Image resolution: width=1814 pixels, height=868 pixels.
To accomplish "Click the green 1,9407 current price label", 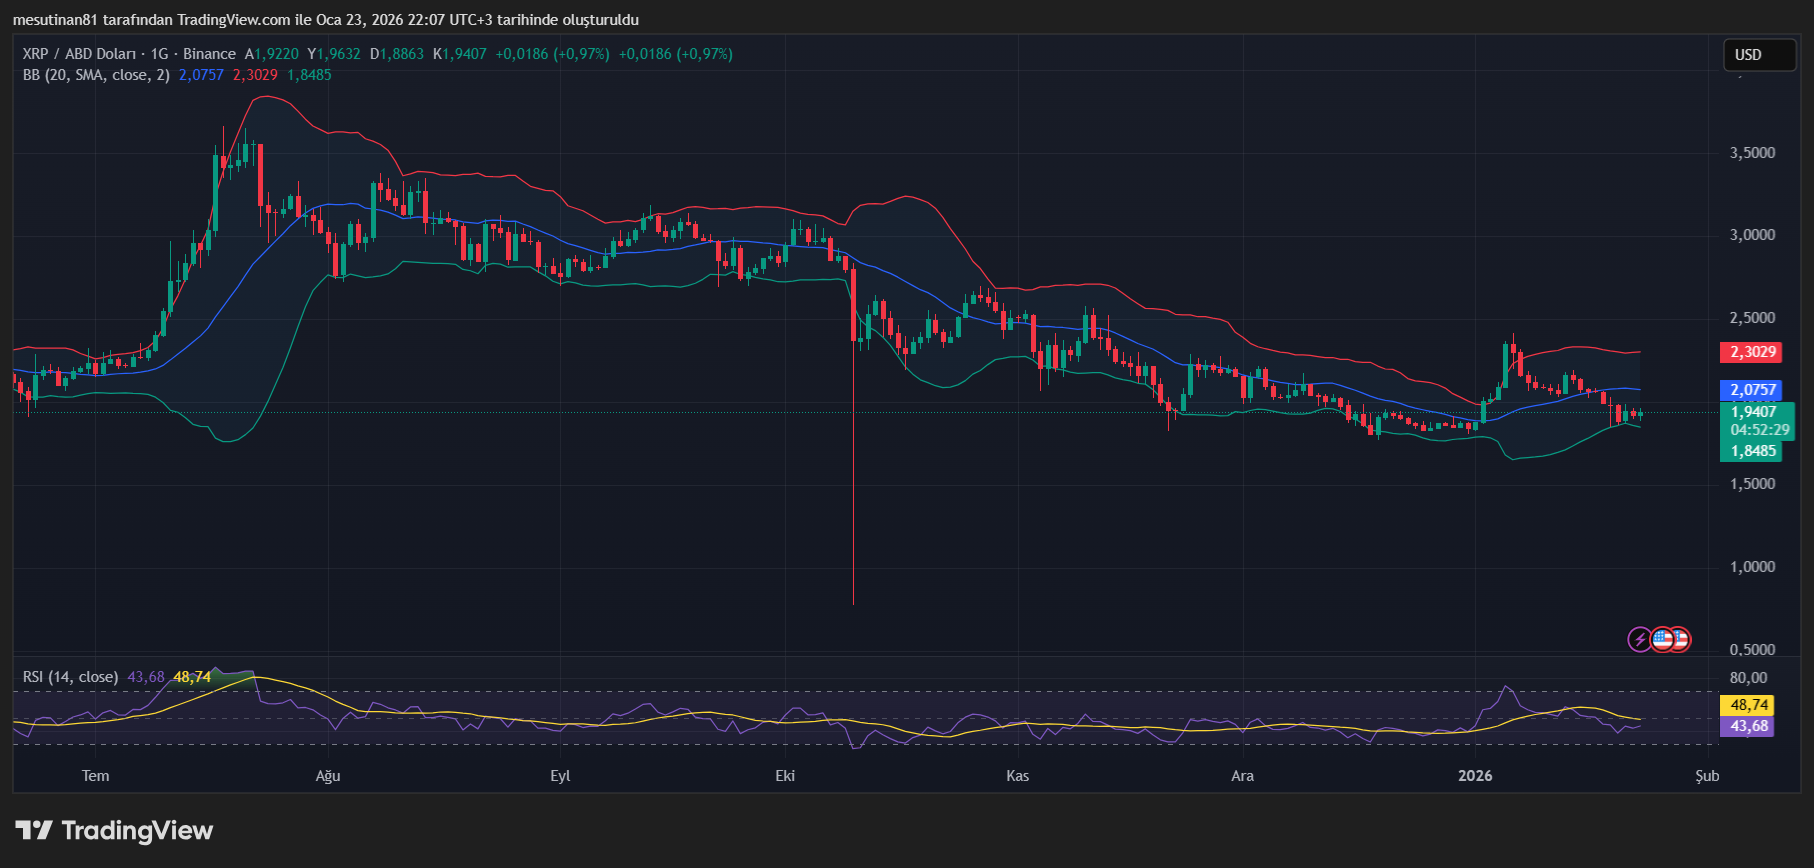I will (1754, 412).
